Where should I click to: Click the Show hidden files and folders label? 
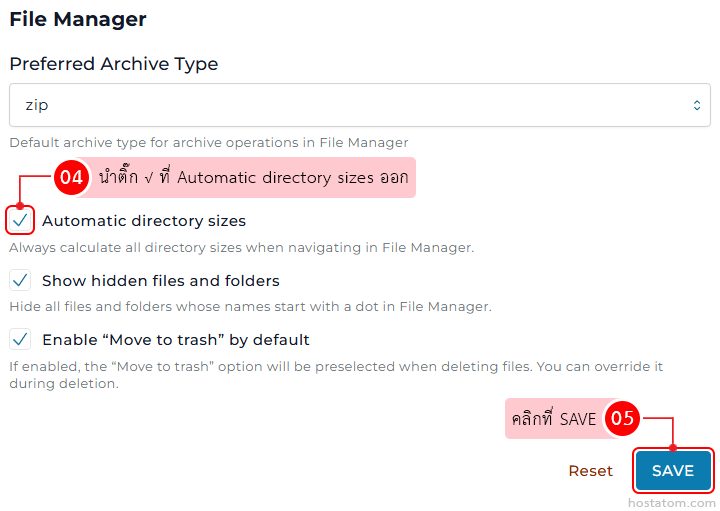pyautogui.click(x=161, y=281)
